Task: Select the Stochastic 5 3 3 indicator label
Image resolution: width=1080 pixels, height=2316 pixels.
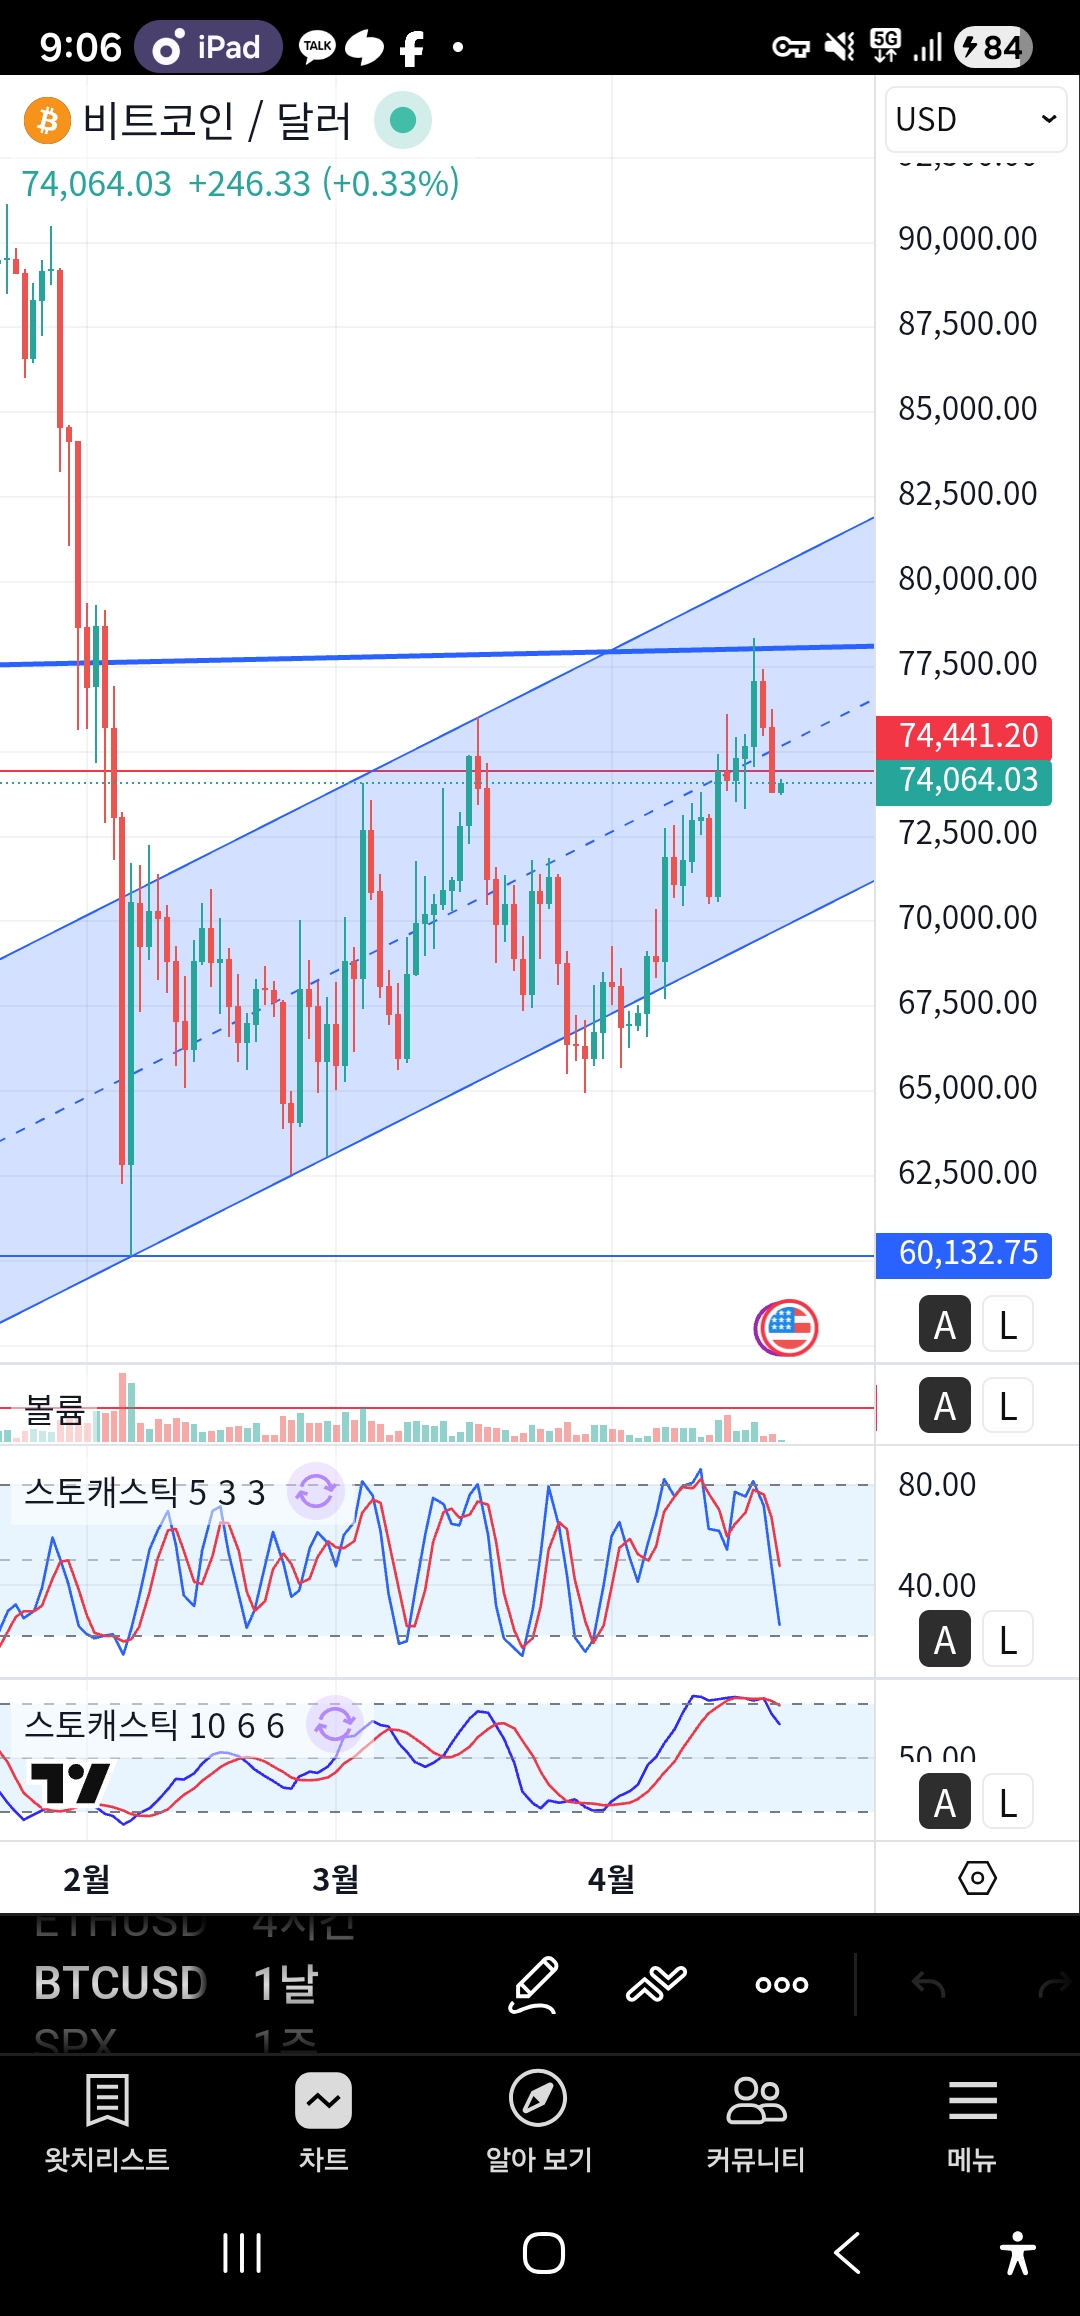Action: click(x=145, y=1492)
